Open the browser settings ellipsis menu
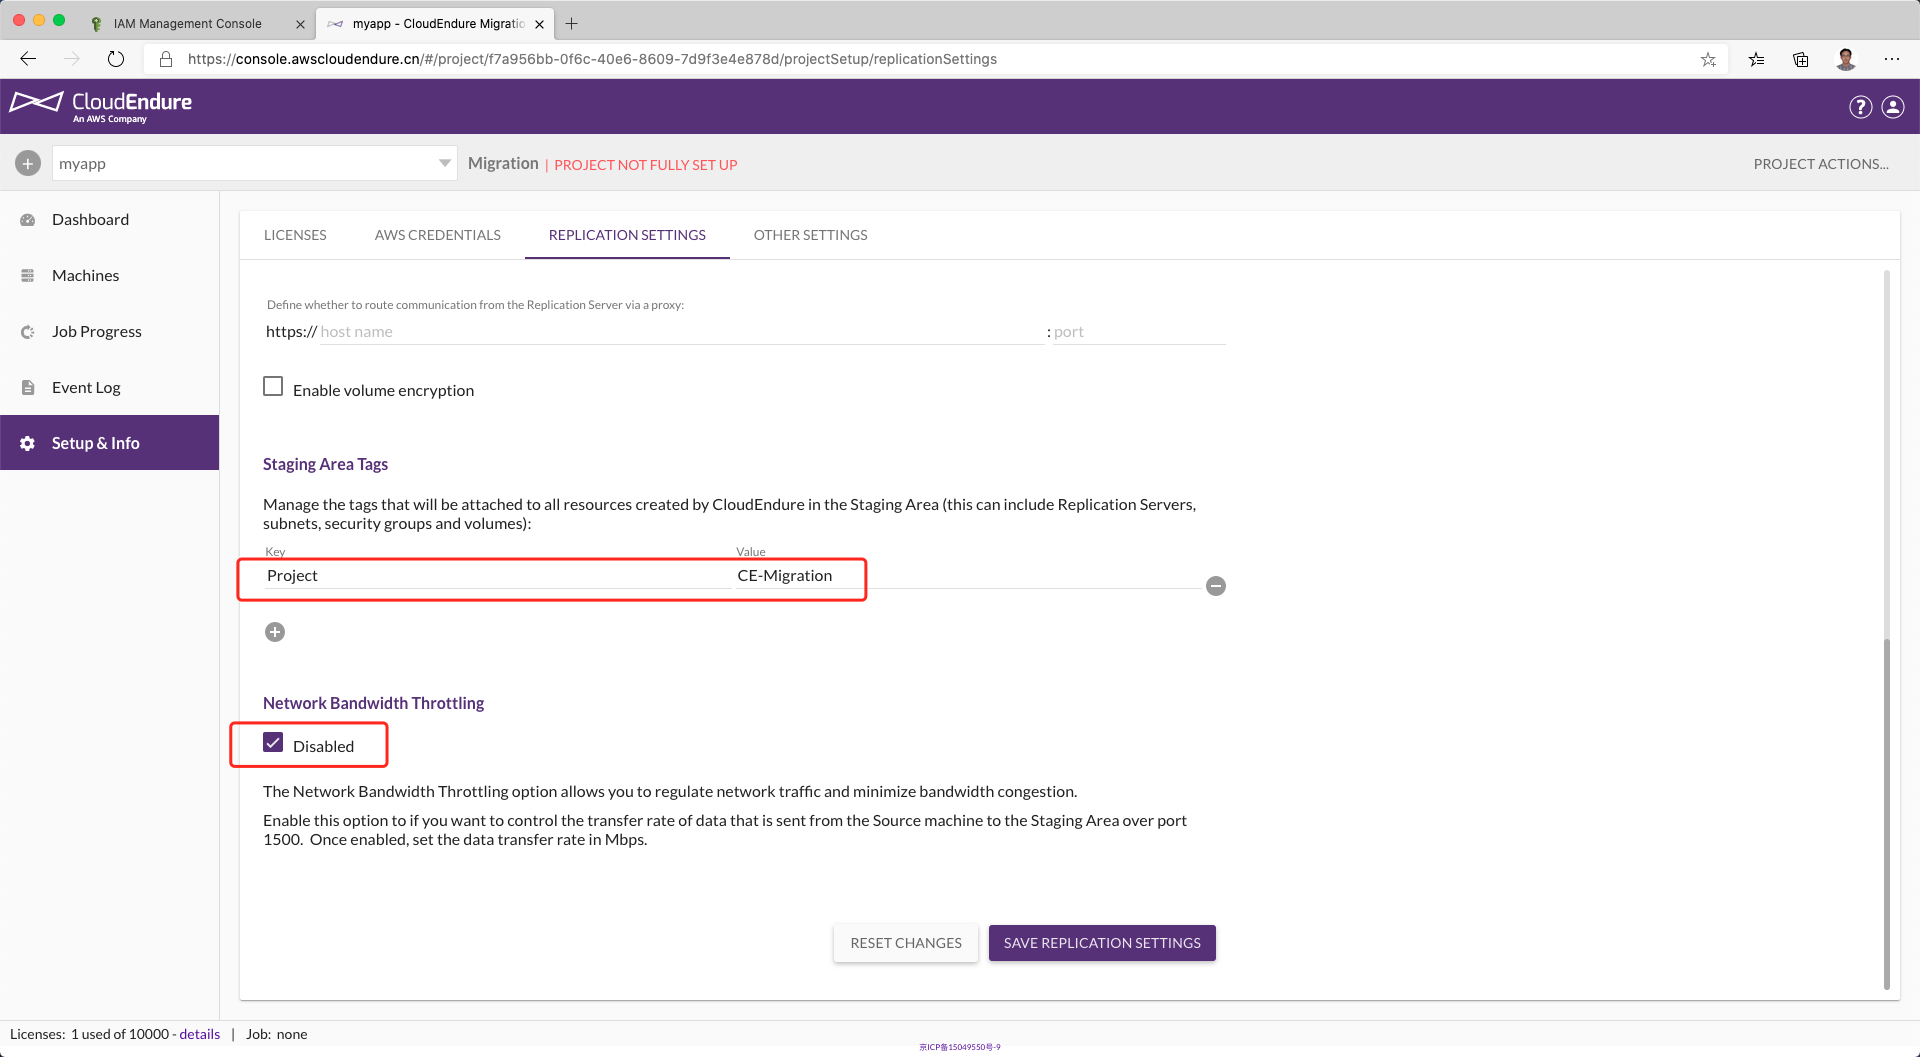 pyautogui.click(x=1891, y=59)
